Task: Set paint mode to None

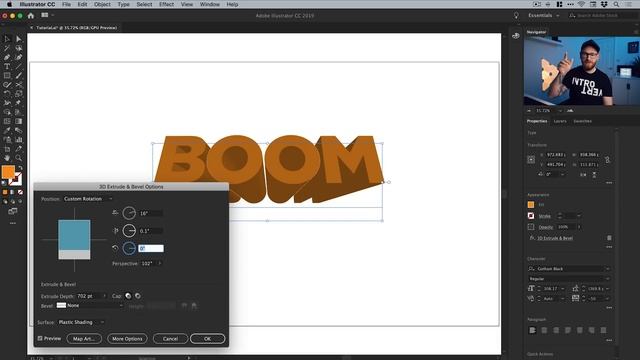Action: tap(20, 192)
